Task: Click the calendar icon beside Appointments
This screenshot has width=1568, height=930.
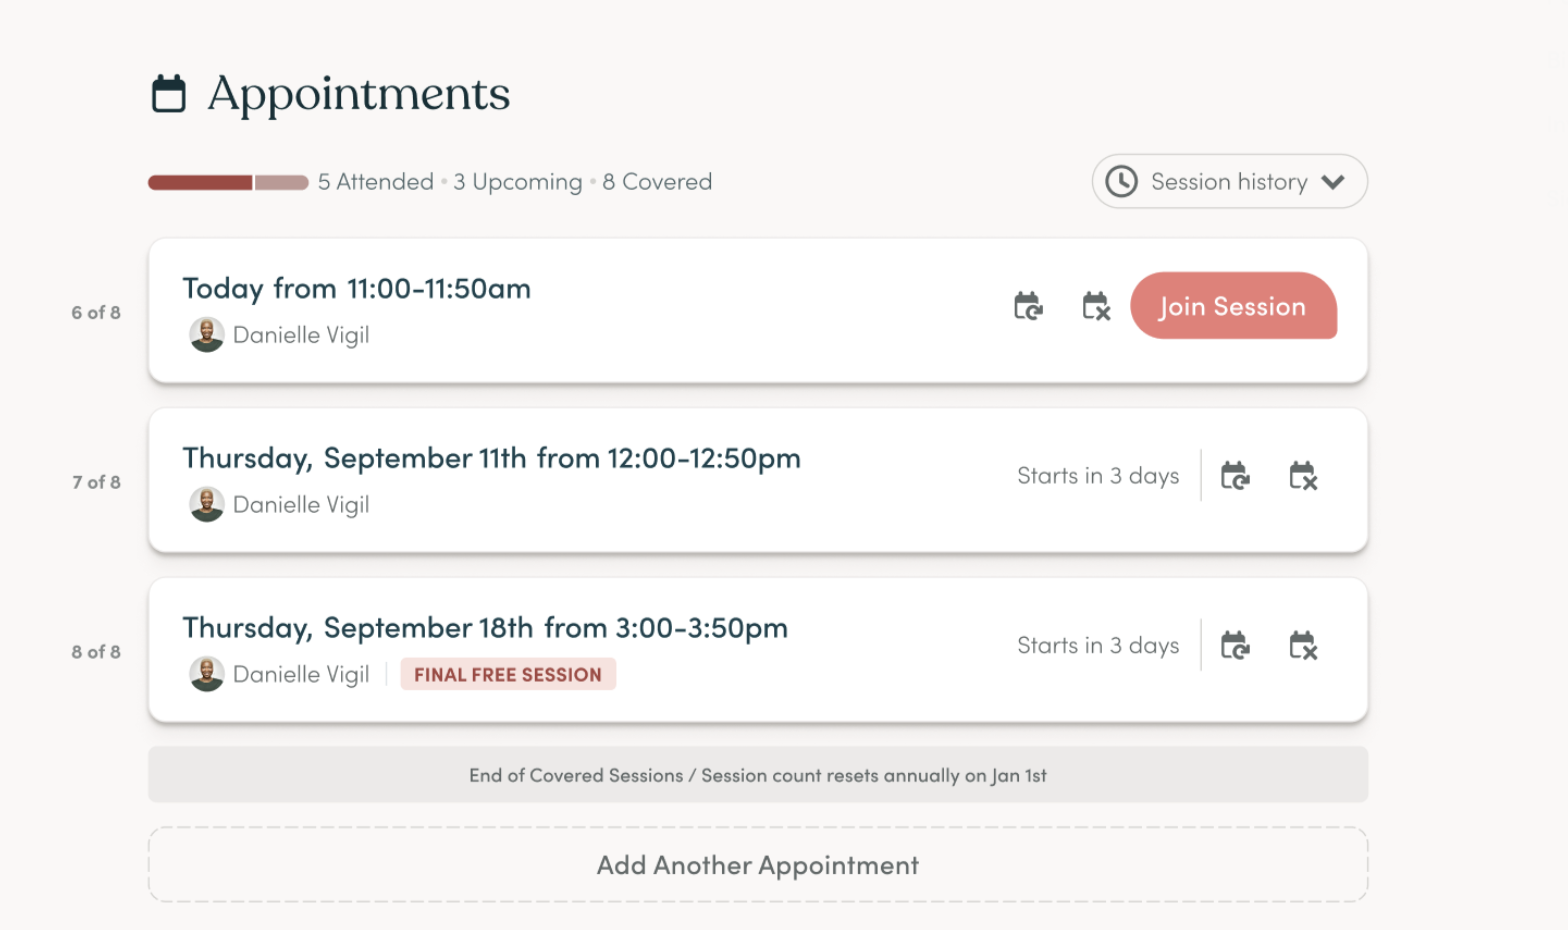Action: (169, 94)
